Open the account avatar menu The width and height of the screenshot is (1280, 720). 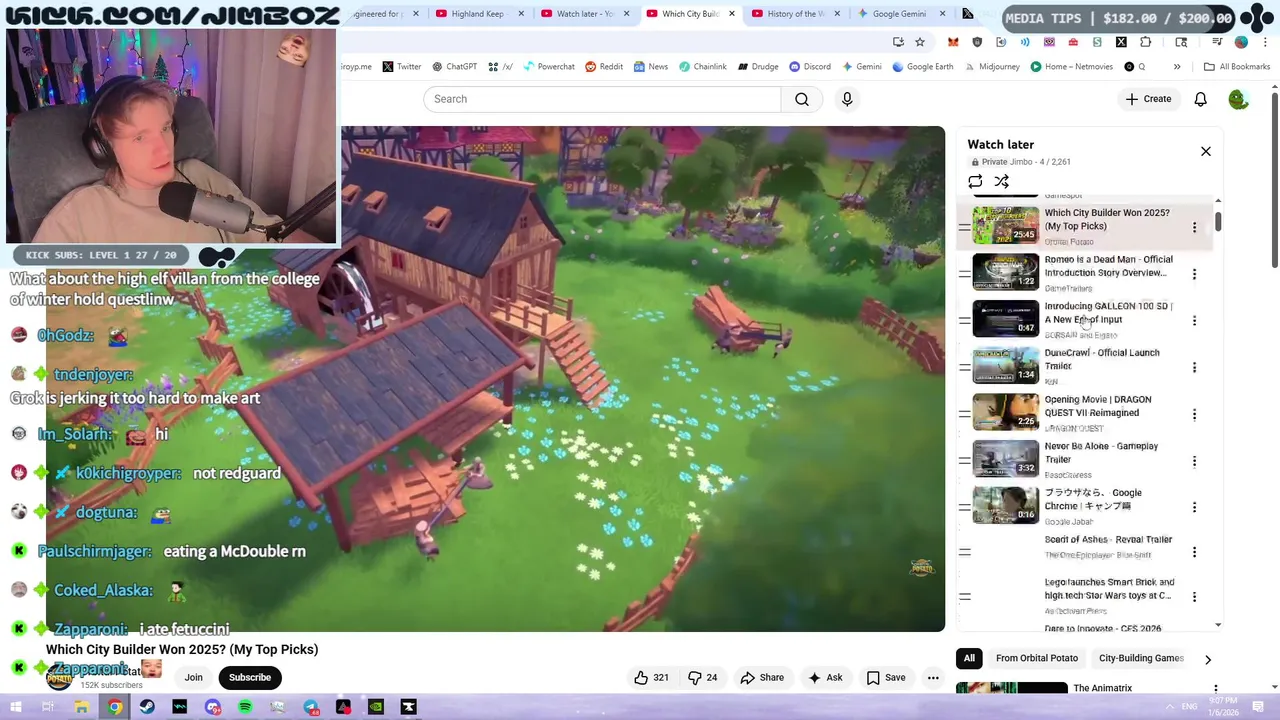[1238, 99]
